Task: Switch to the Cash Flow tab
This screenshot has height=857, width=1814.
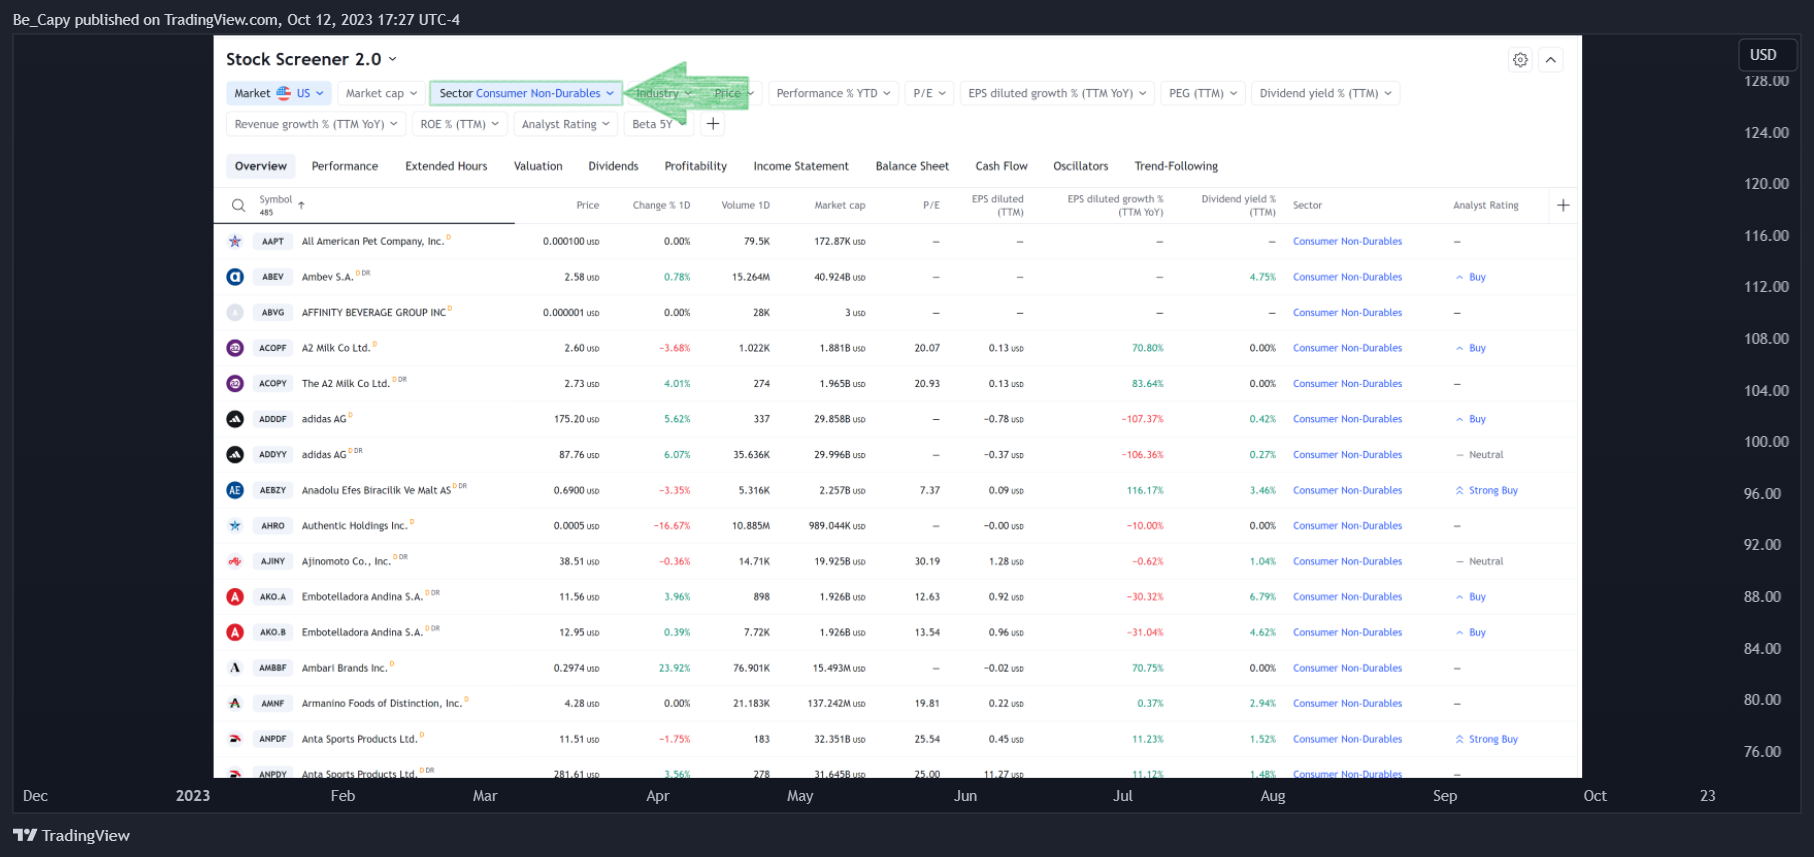Action: click(x=1001, y=166)
